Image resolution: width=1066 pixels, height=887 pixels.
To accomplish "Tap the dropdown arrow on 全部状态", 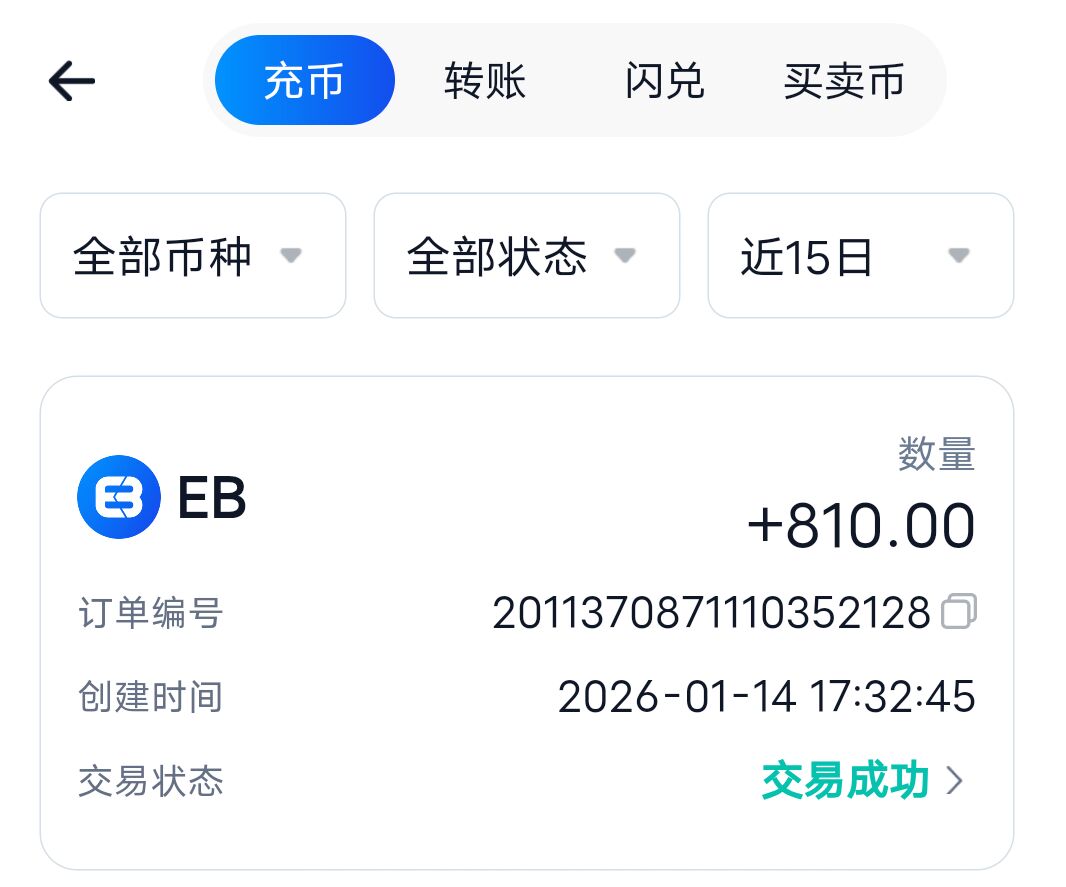I will pyautogui.click(x=625, y=257).
